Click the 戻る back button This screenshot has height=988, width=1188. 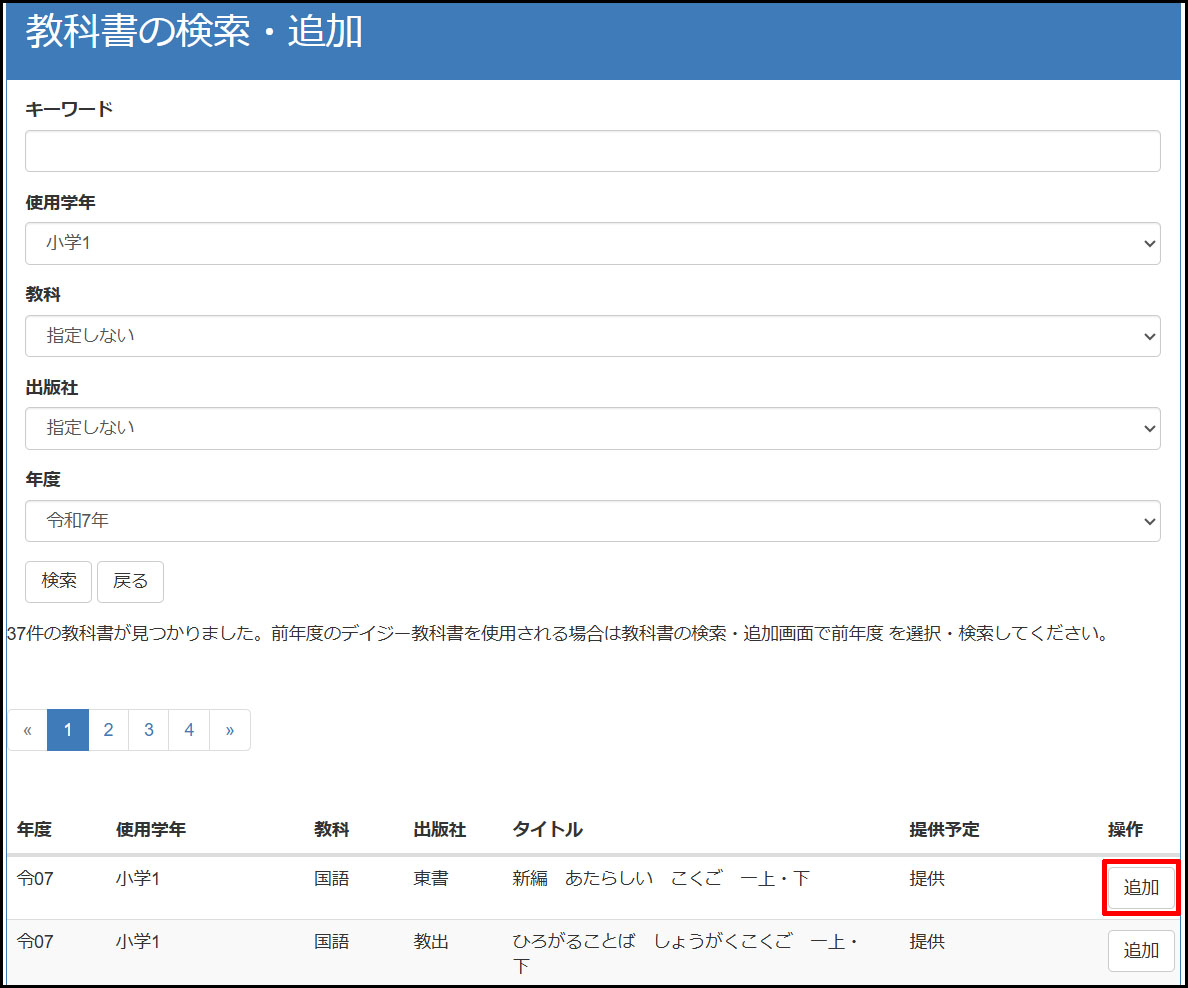click(130, 582)
